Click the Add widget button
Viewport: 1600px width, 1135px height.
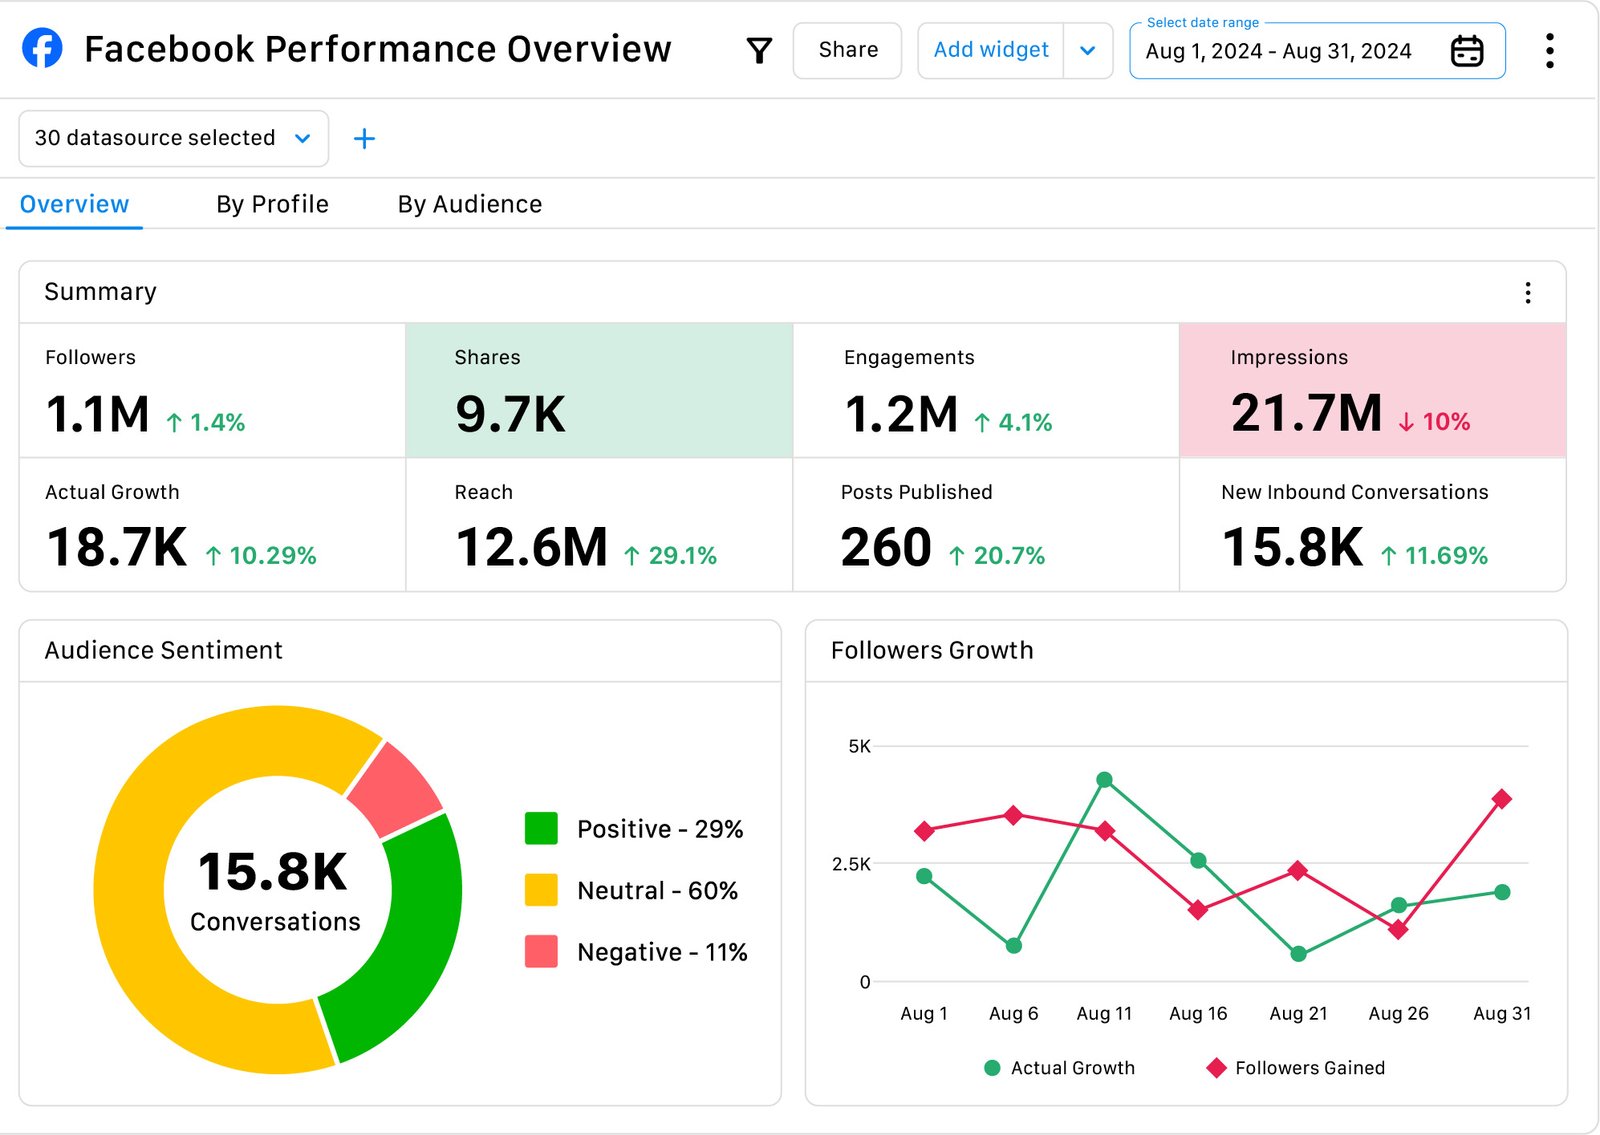click(x=990, y=50)
